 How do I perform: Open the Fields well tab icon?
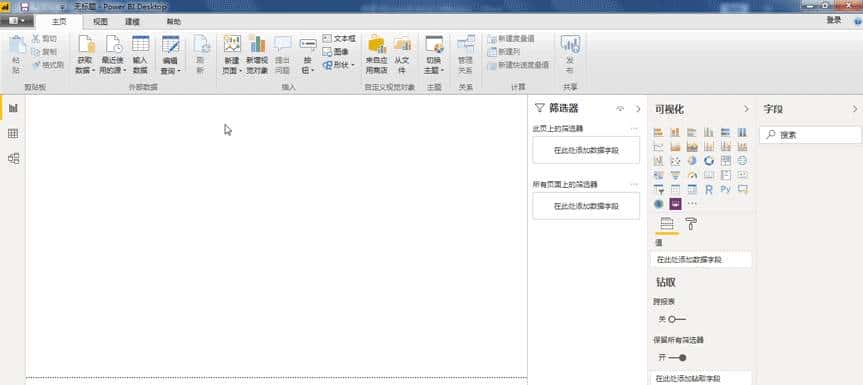pos(667,223)
